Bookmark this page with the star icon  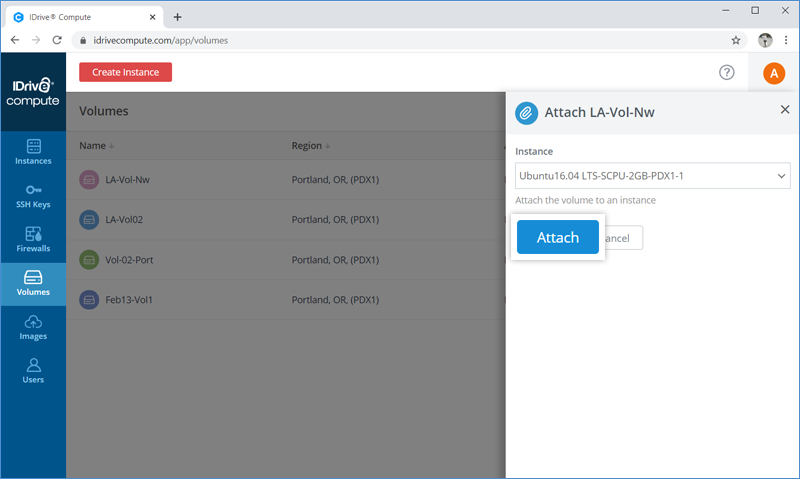pyautogui.click(x=736, y=40)
